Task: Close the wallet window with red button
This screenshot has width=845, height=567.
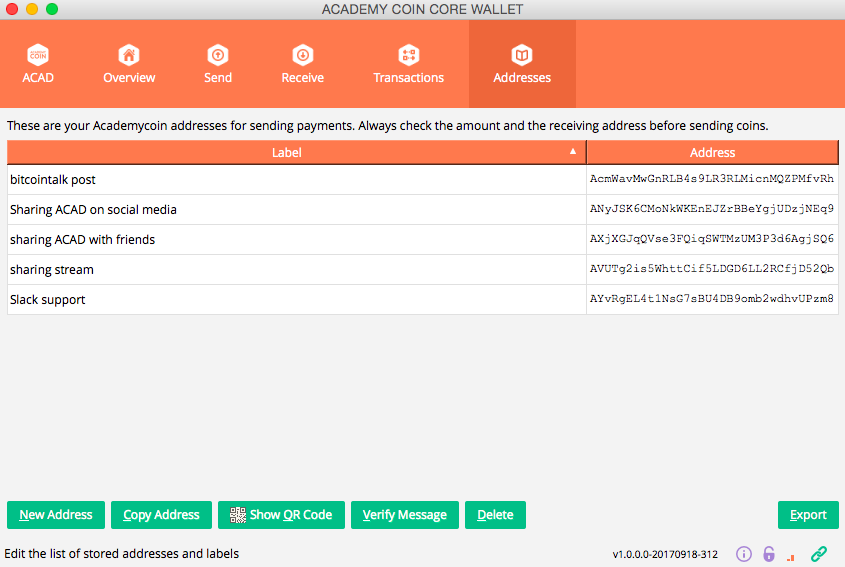Action: pyautogui.click(x=12, y=9)
